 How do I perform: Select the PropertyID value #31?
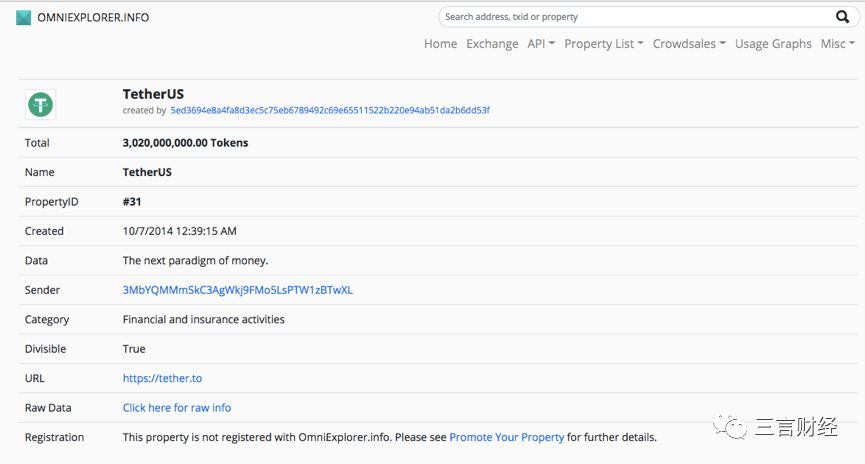pyautogui.click(x=132, y=202)
